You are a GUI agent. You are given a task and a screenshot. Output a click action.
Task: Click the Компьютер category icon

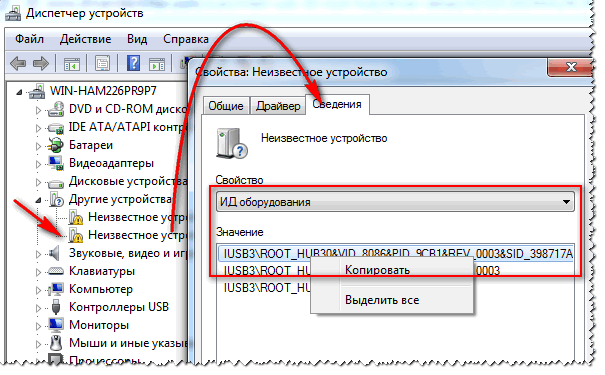click(x=56, y=289)
